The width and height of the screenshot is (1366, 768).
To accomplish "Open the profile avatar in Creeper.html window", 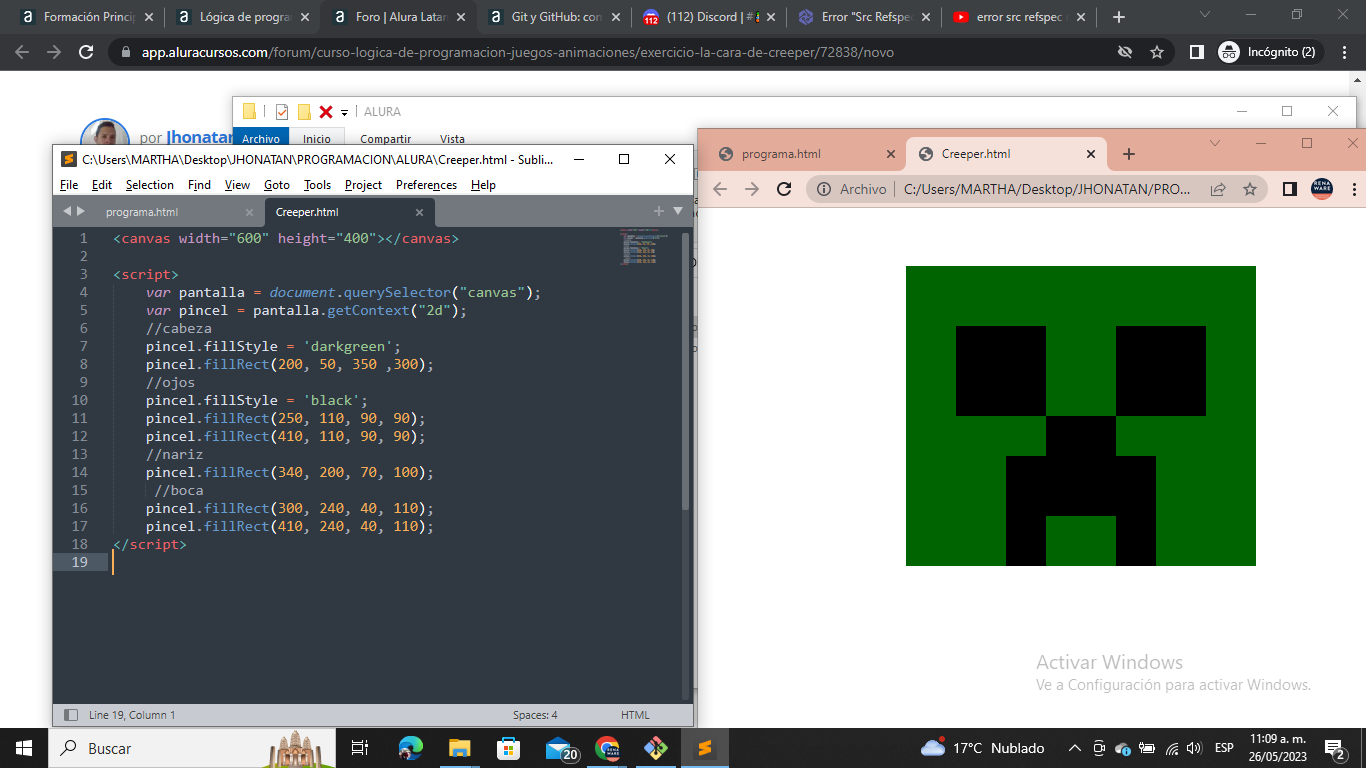I will tap(1322, 189).
